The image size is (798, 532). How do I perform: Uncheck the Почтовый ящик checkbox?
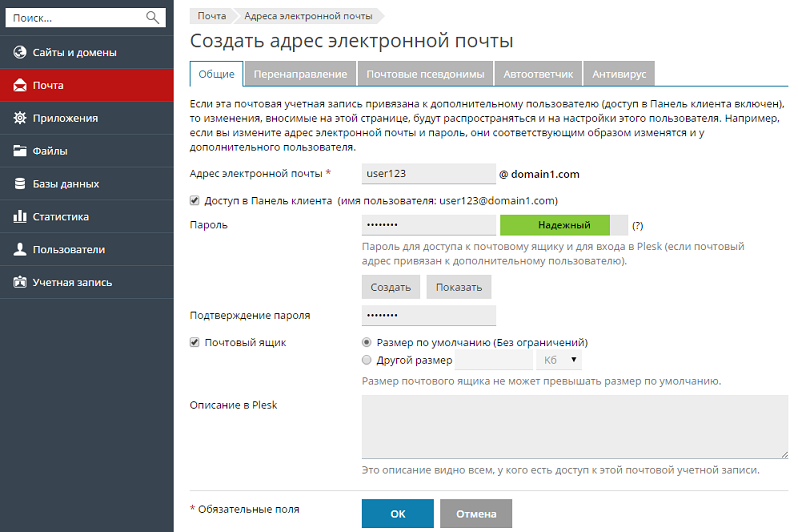[195, 342]
